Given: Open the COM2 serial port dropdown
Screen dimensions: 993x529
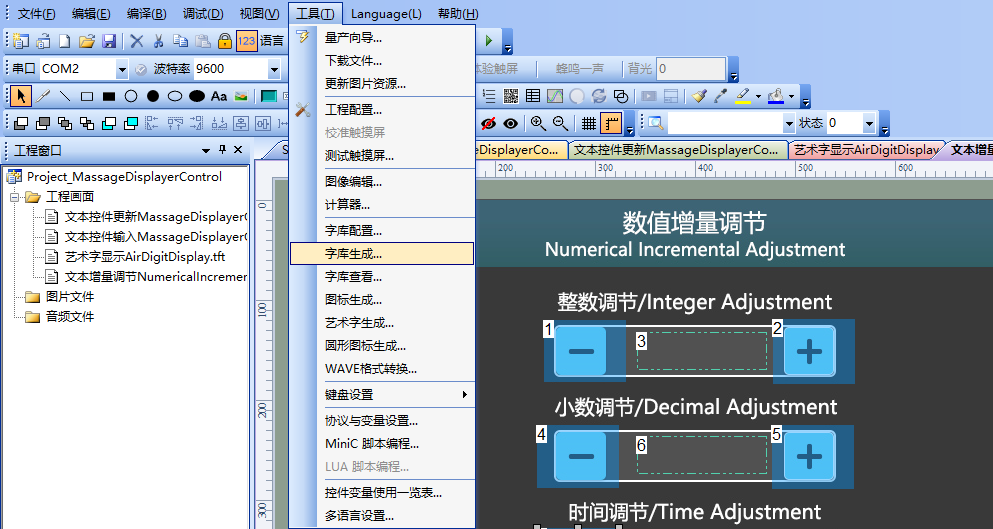Looking at the screenshot, I should tap(122, 69).
